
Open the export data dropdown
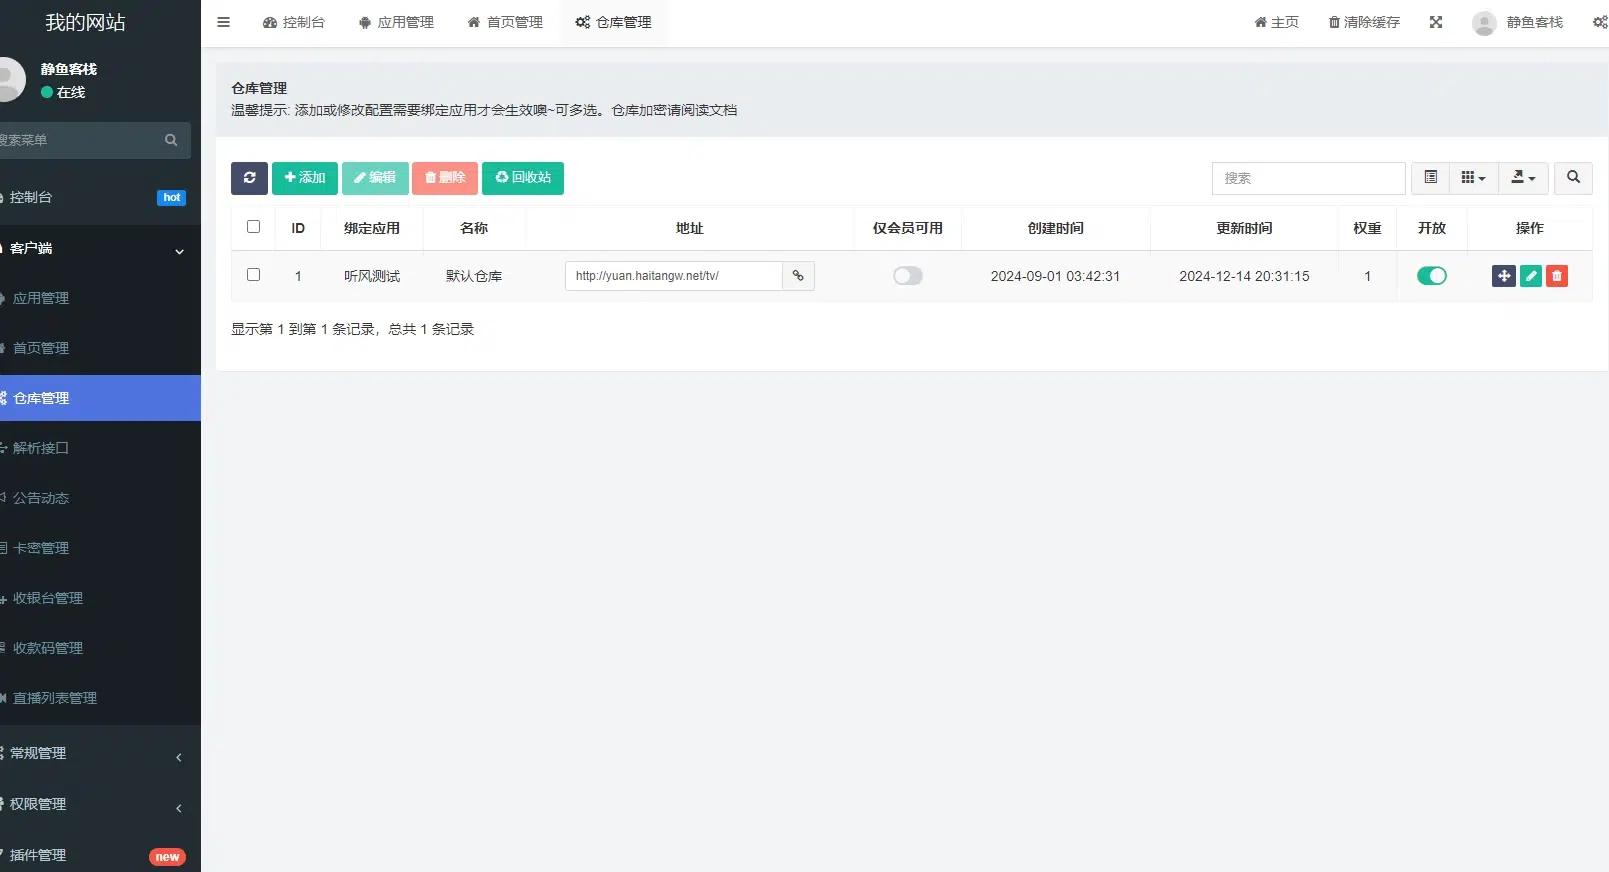coord(1523,178)
